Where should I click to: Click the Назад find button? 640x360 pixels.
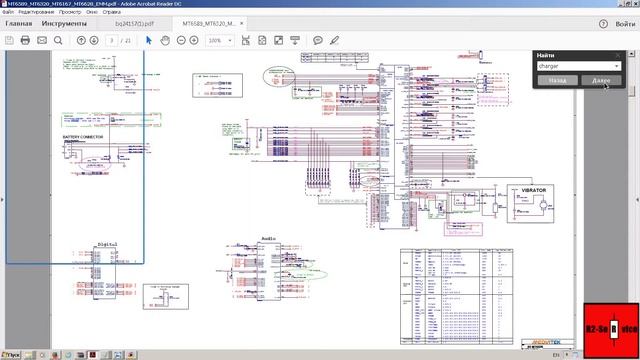(x=558, y=80)
